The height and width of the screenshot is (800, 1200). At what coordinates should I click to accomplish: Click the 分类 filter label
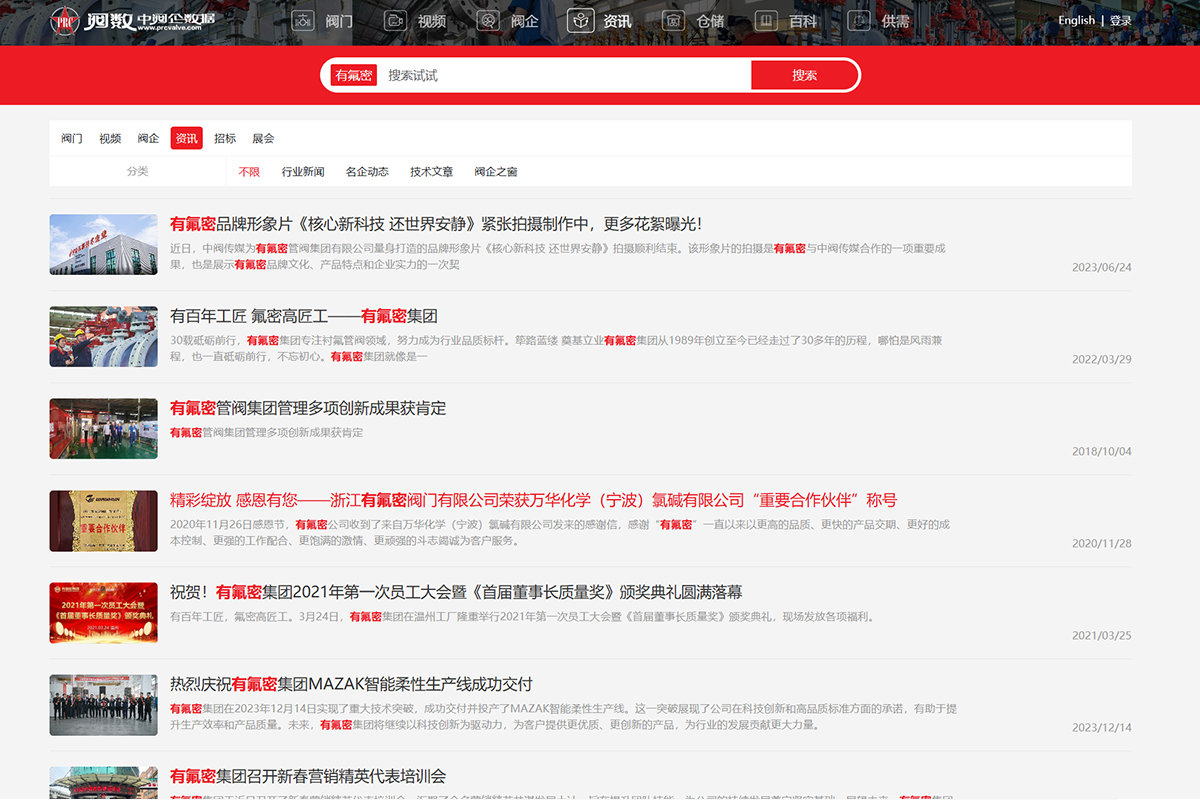point(138,172)
